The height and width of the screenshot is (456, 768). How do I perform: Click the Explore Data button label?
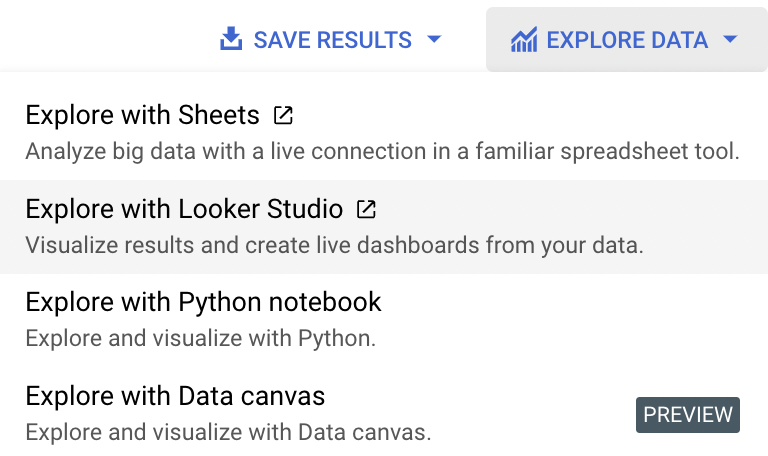pos(627,40)
